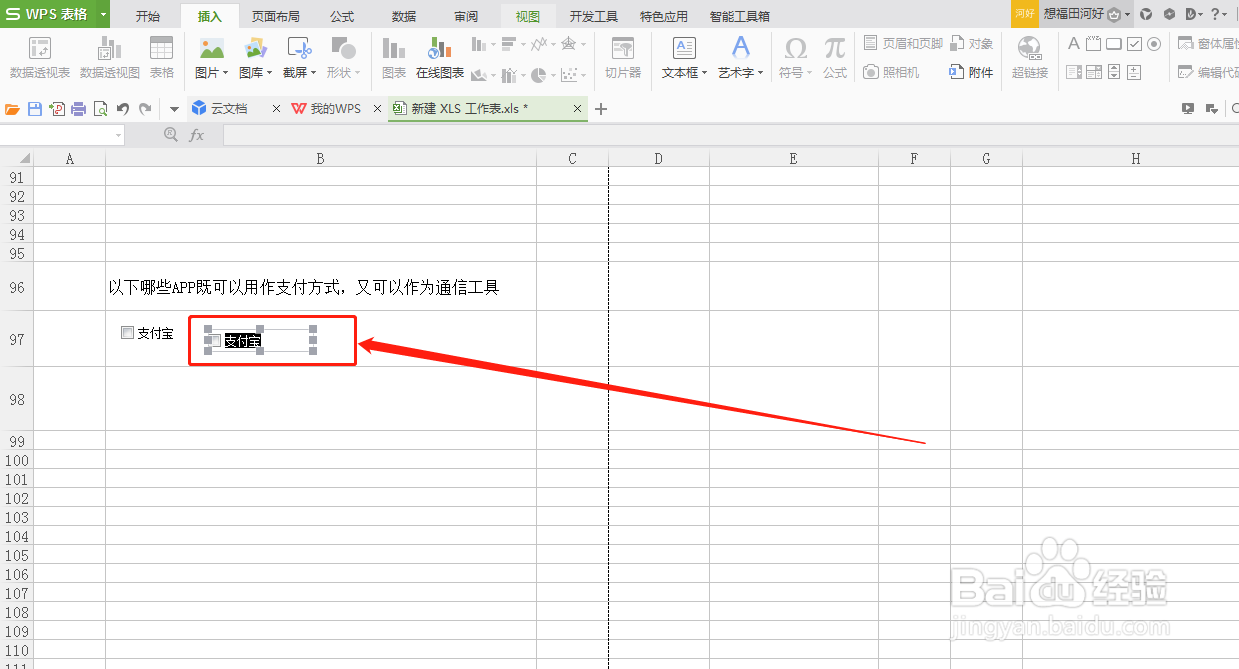Expand the quick access toolbar customize arrow

[174, 109]
